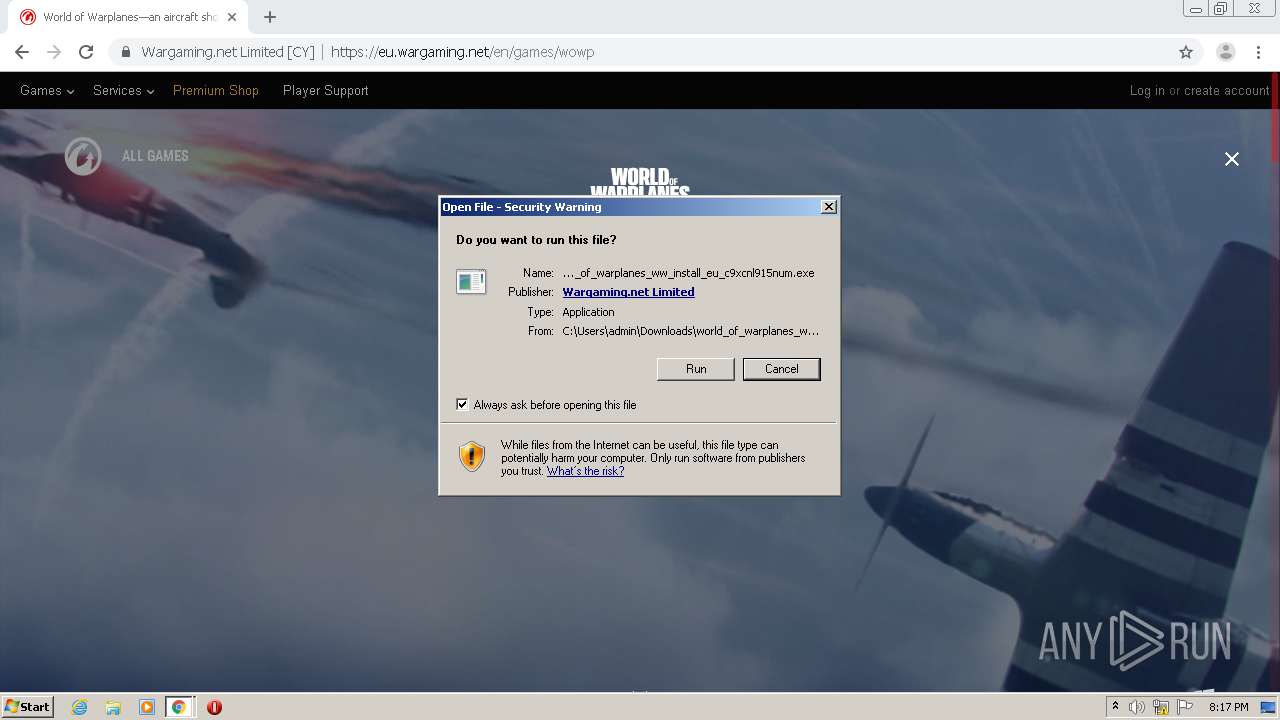Open the media player taskbar icon
The height and width of the screenshot is (720, 1280).
(146, 707)
